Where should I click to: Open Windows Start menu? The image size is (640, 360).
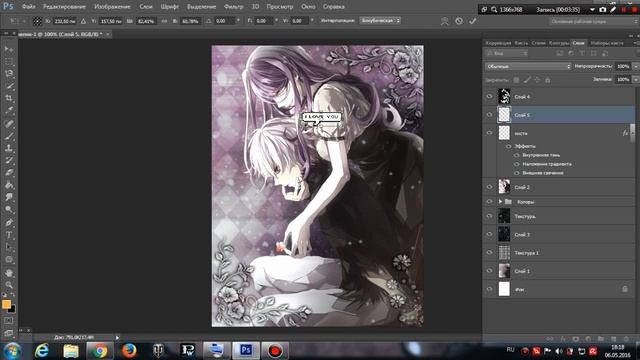(x=13, y=351)
